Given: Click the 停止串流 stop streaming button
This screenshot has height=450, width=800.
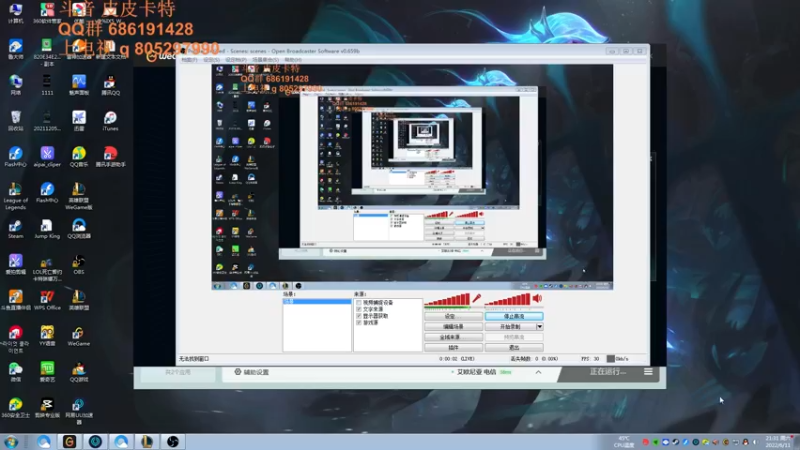Looking at the screenshot, I should point(514,316).
